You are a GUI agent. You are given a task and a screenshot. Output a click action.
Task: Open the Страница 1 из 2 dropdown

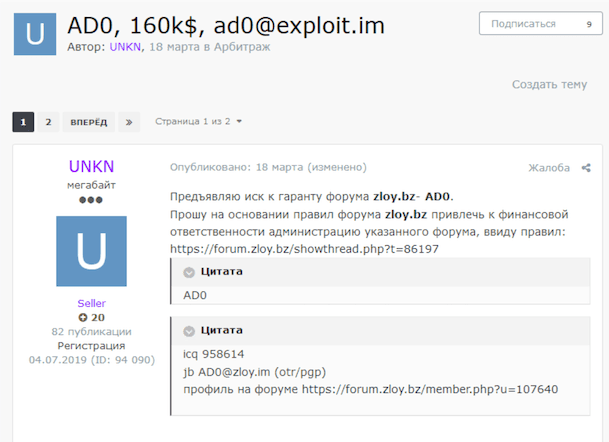coord(198,122)
